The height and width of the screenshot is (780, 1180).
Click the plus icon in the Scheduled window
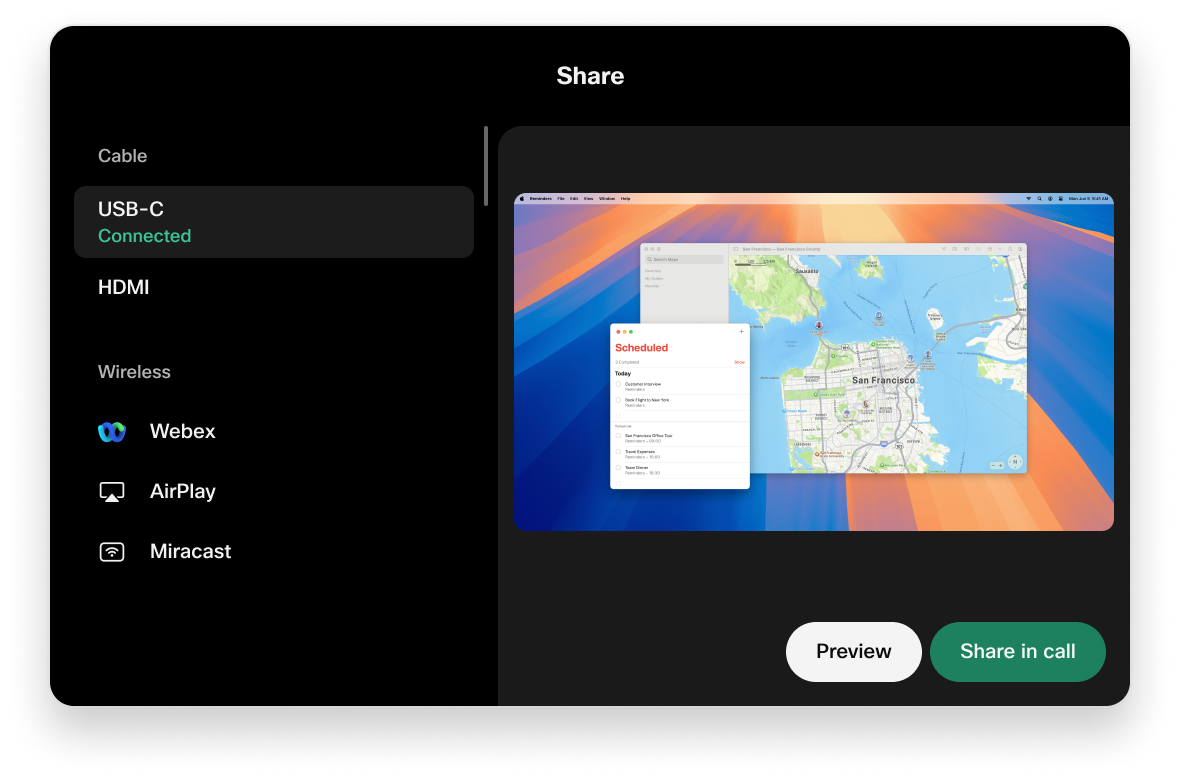click(741, 331)
